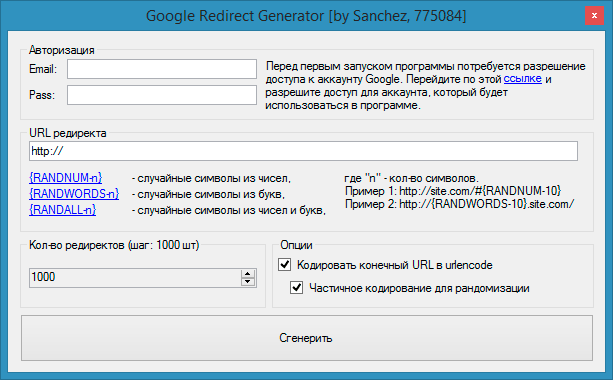Open the 'ссылке' hyperlink
Viewport: 613px width, 380px height.
click(x=522, y=79)
